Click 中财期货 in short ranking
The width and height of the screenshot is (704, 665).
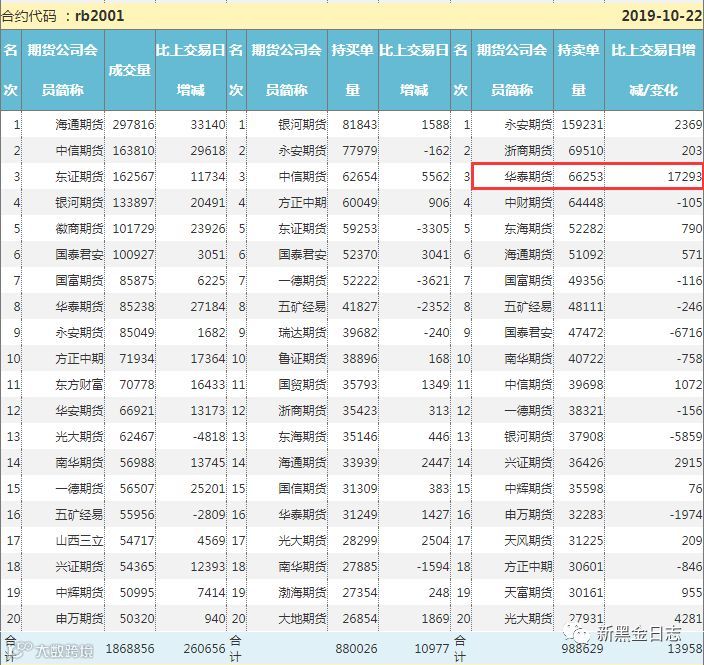tap(528, 203)
